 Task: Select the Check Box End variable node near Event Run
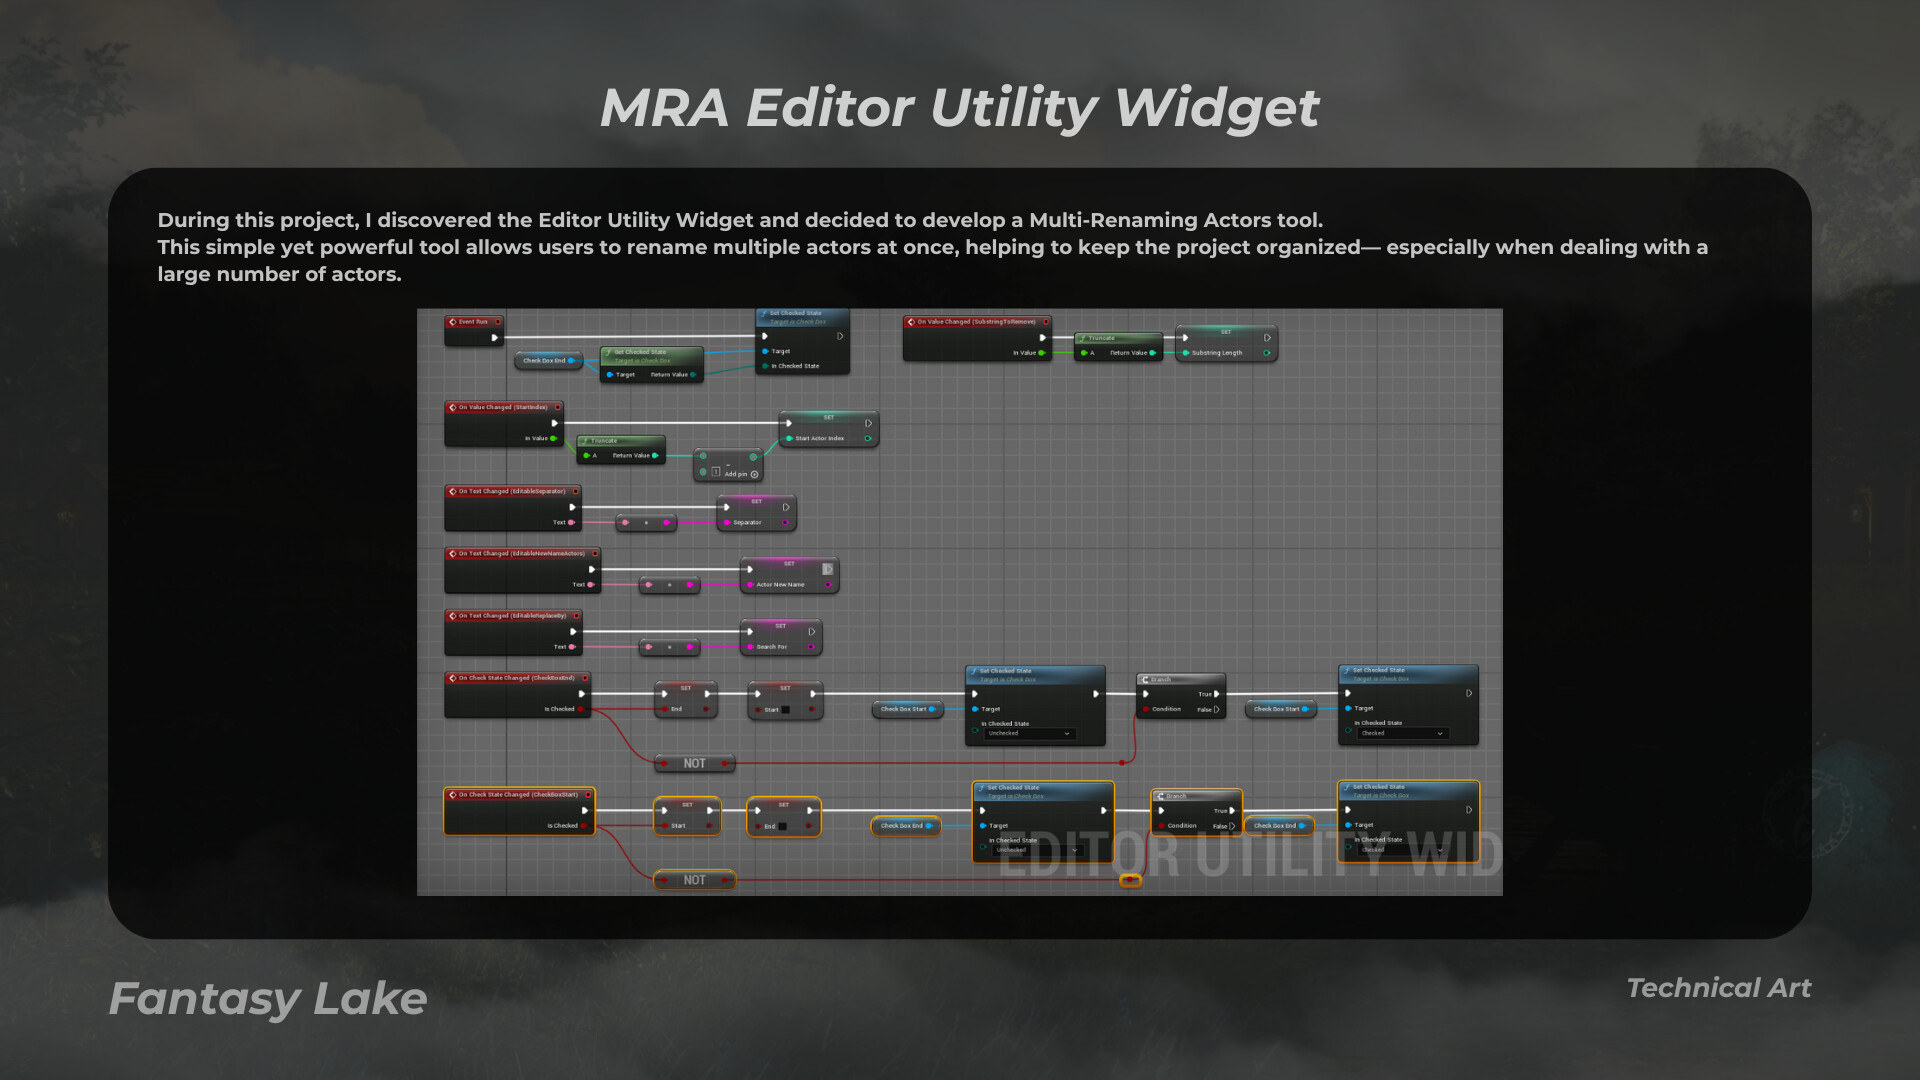point(548,360)
